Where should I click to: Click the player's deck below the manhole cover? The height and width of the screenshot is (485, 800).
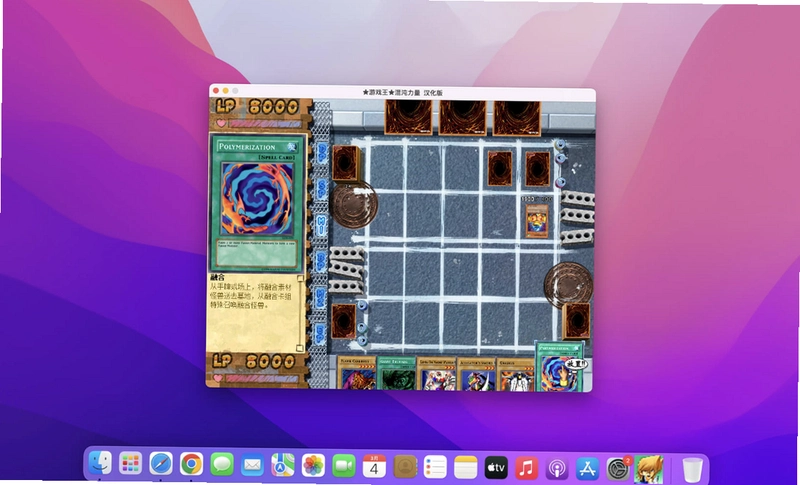576,321
